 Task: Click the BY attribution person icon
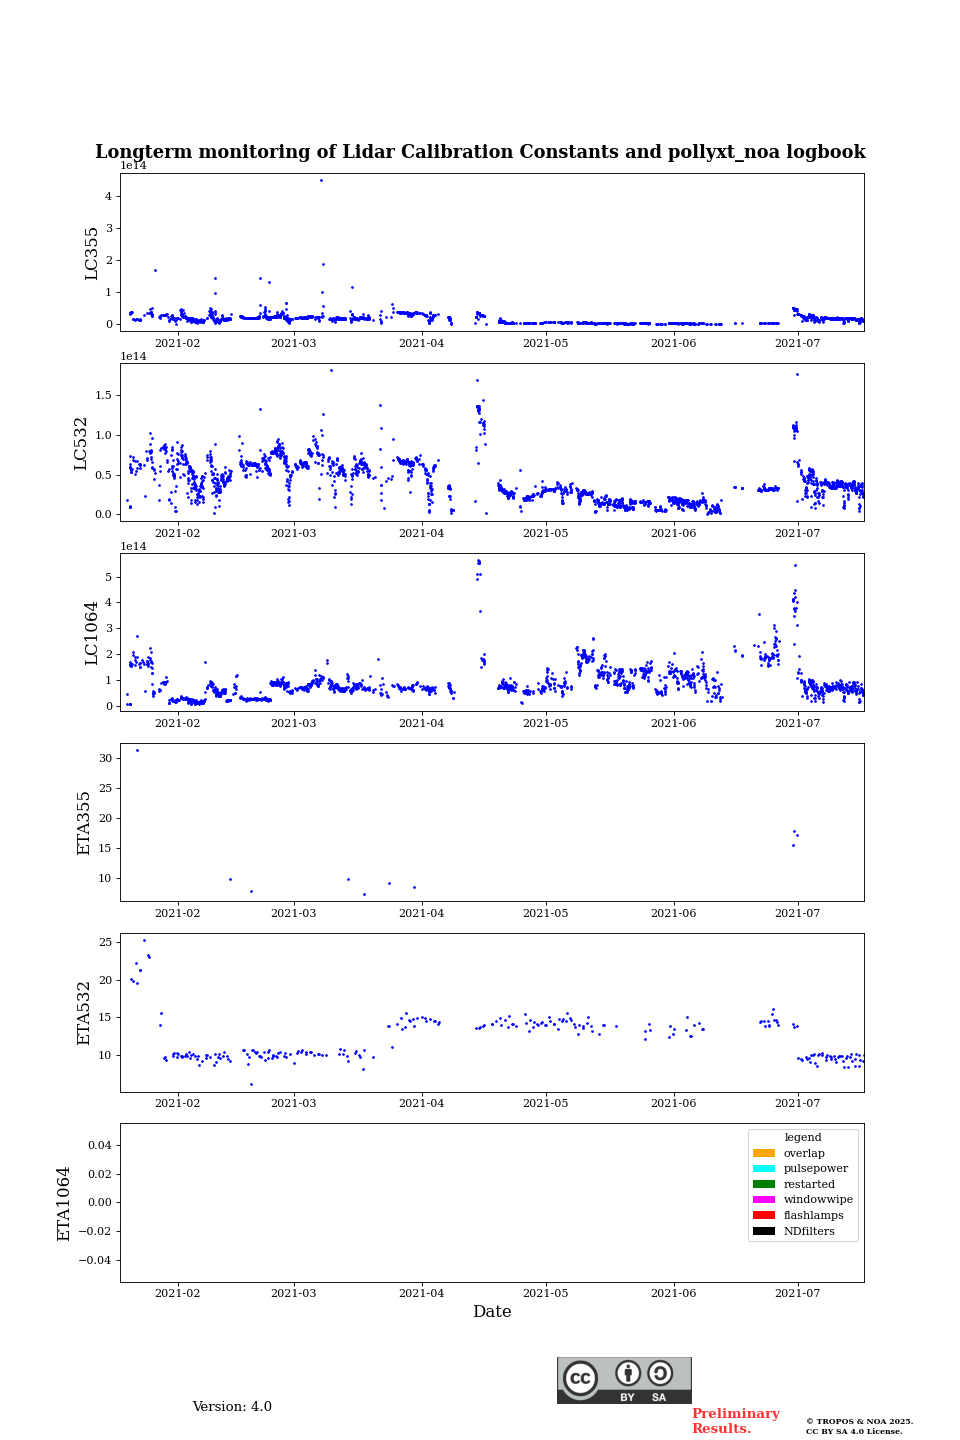628,1373
